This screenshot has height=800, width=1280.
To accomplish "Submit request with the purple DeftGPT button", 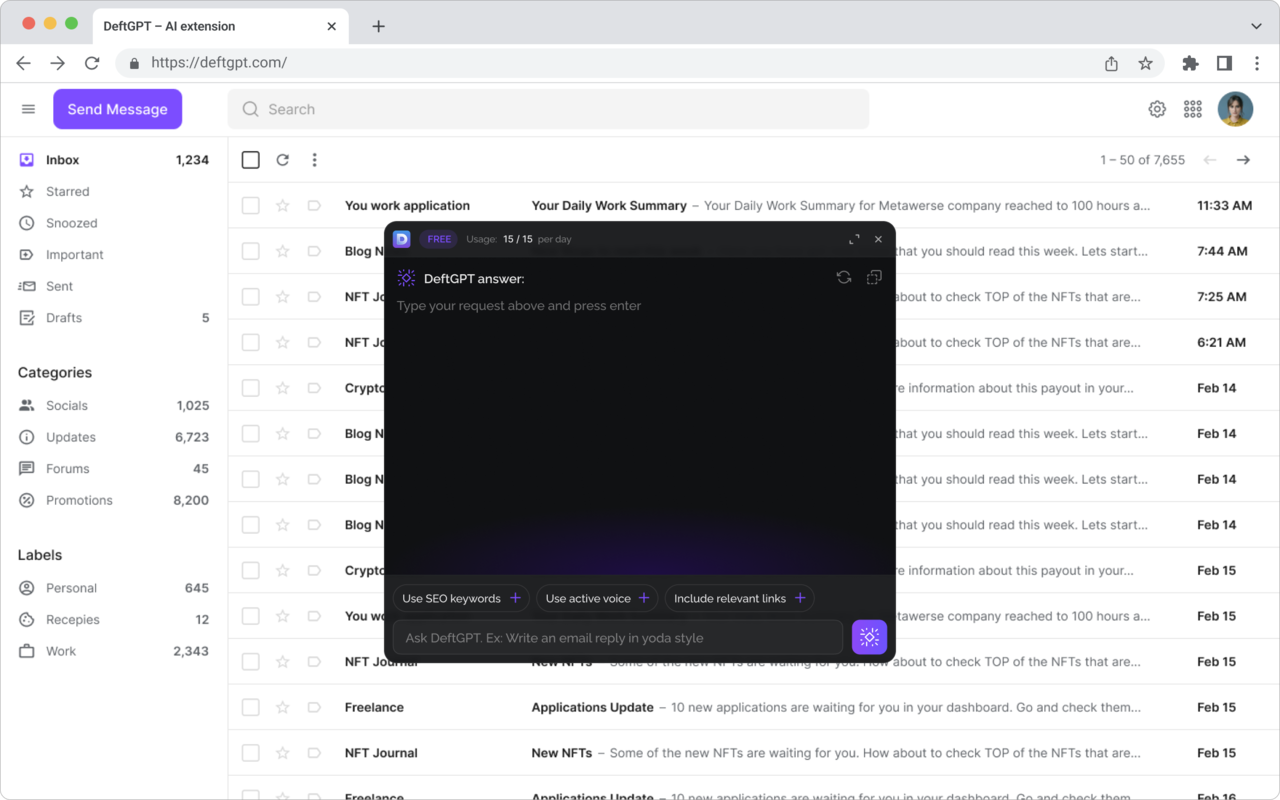I will point(869,637).
